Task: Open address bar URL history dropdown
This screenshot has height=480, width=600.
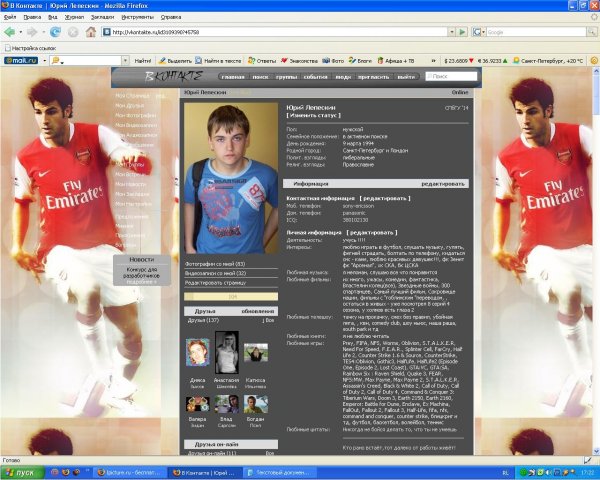Action: click(x=452, y=32)
